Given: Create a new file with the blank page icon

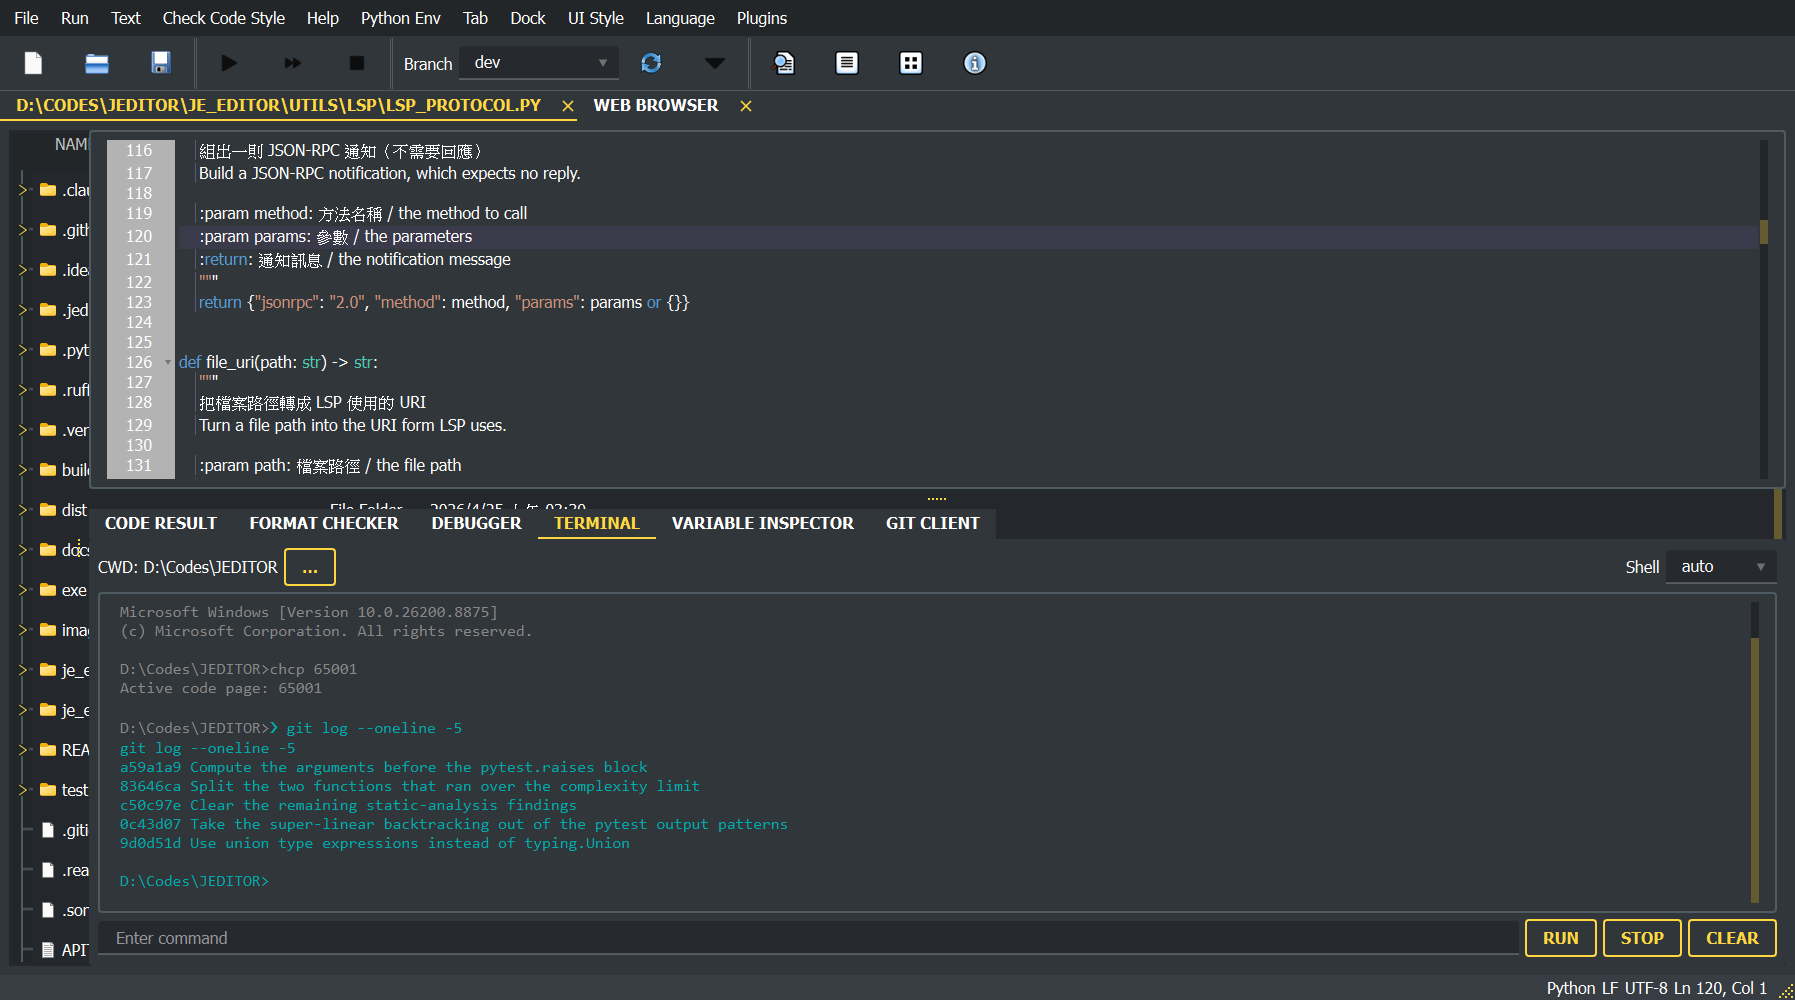Looking at the screenshot, I should tap(33, 63).
